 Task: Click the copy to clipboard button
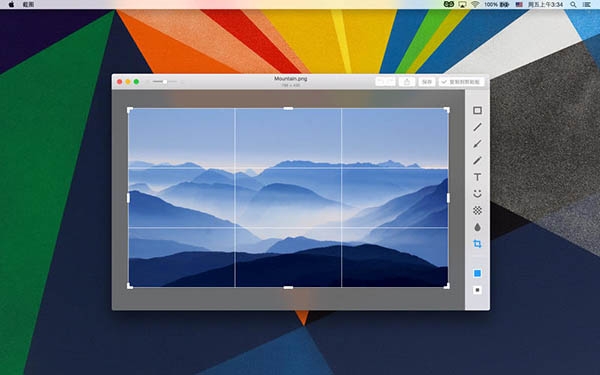[x=461, y=82]
